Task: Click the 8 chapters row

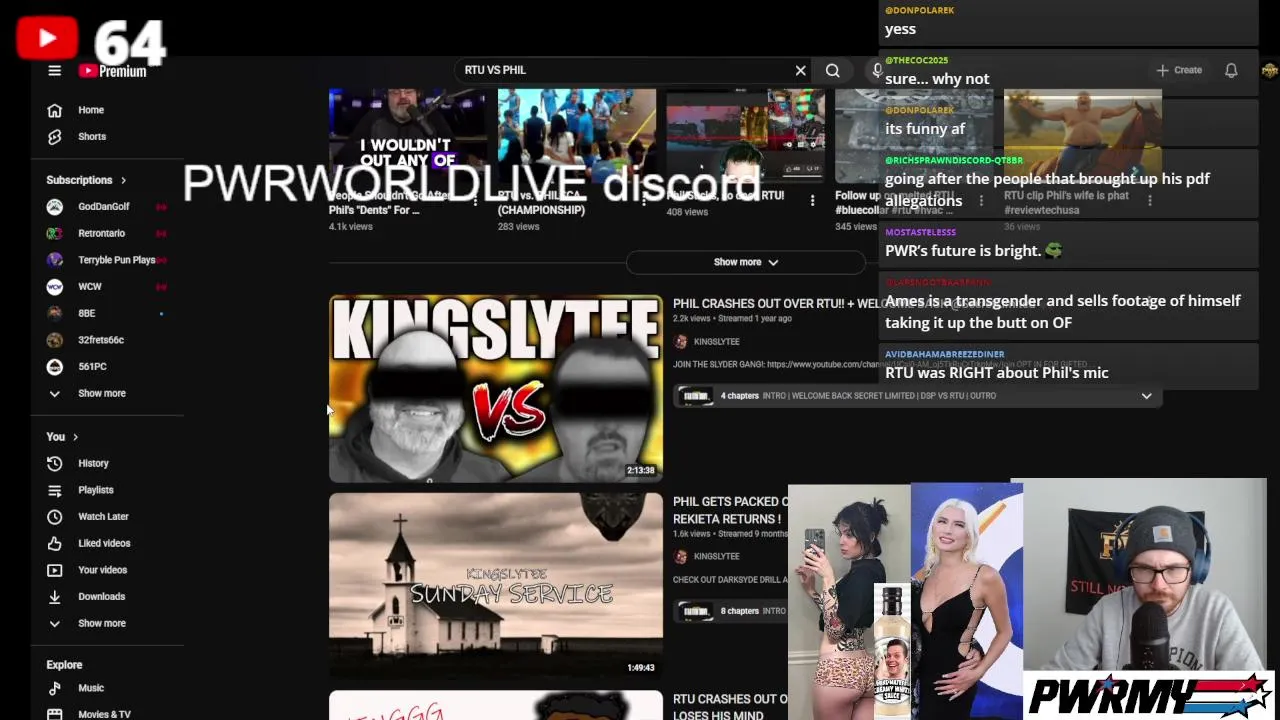Action: (732, 611)
